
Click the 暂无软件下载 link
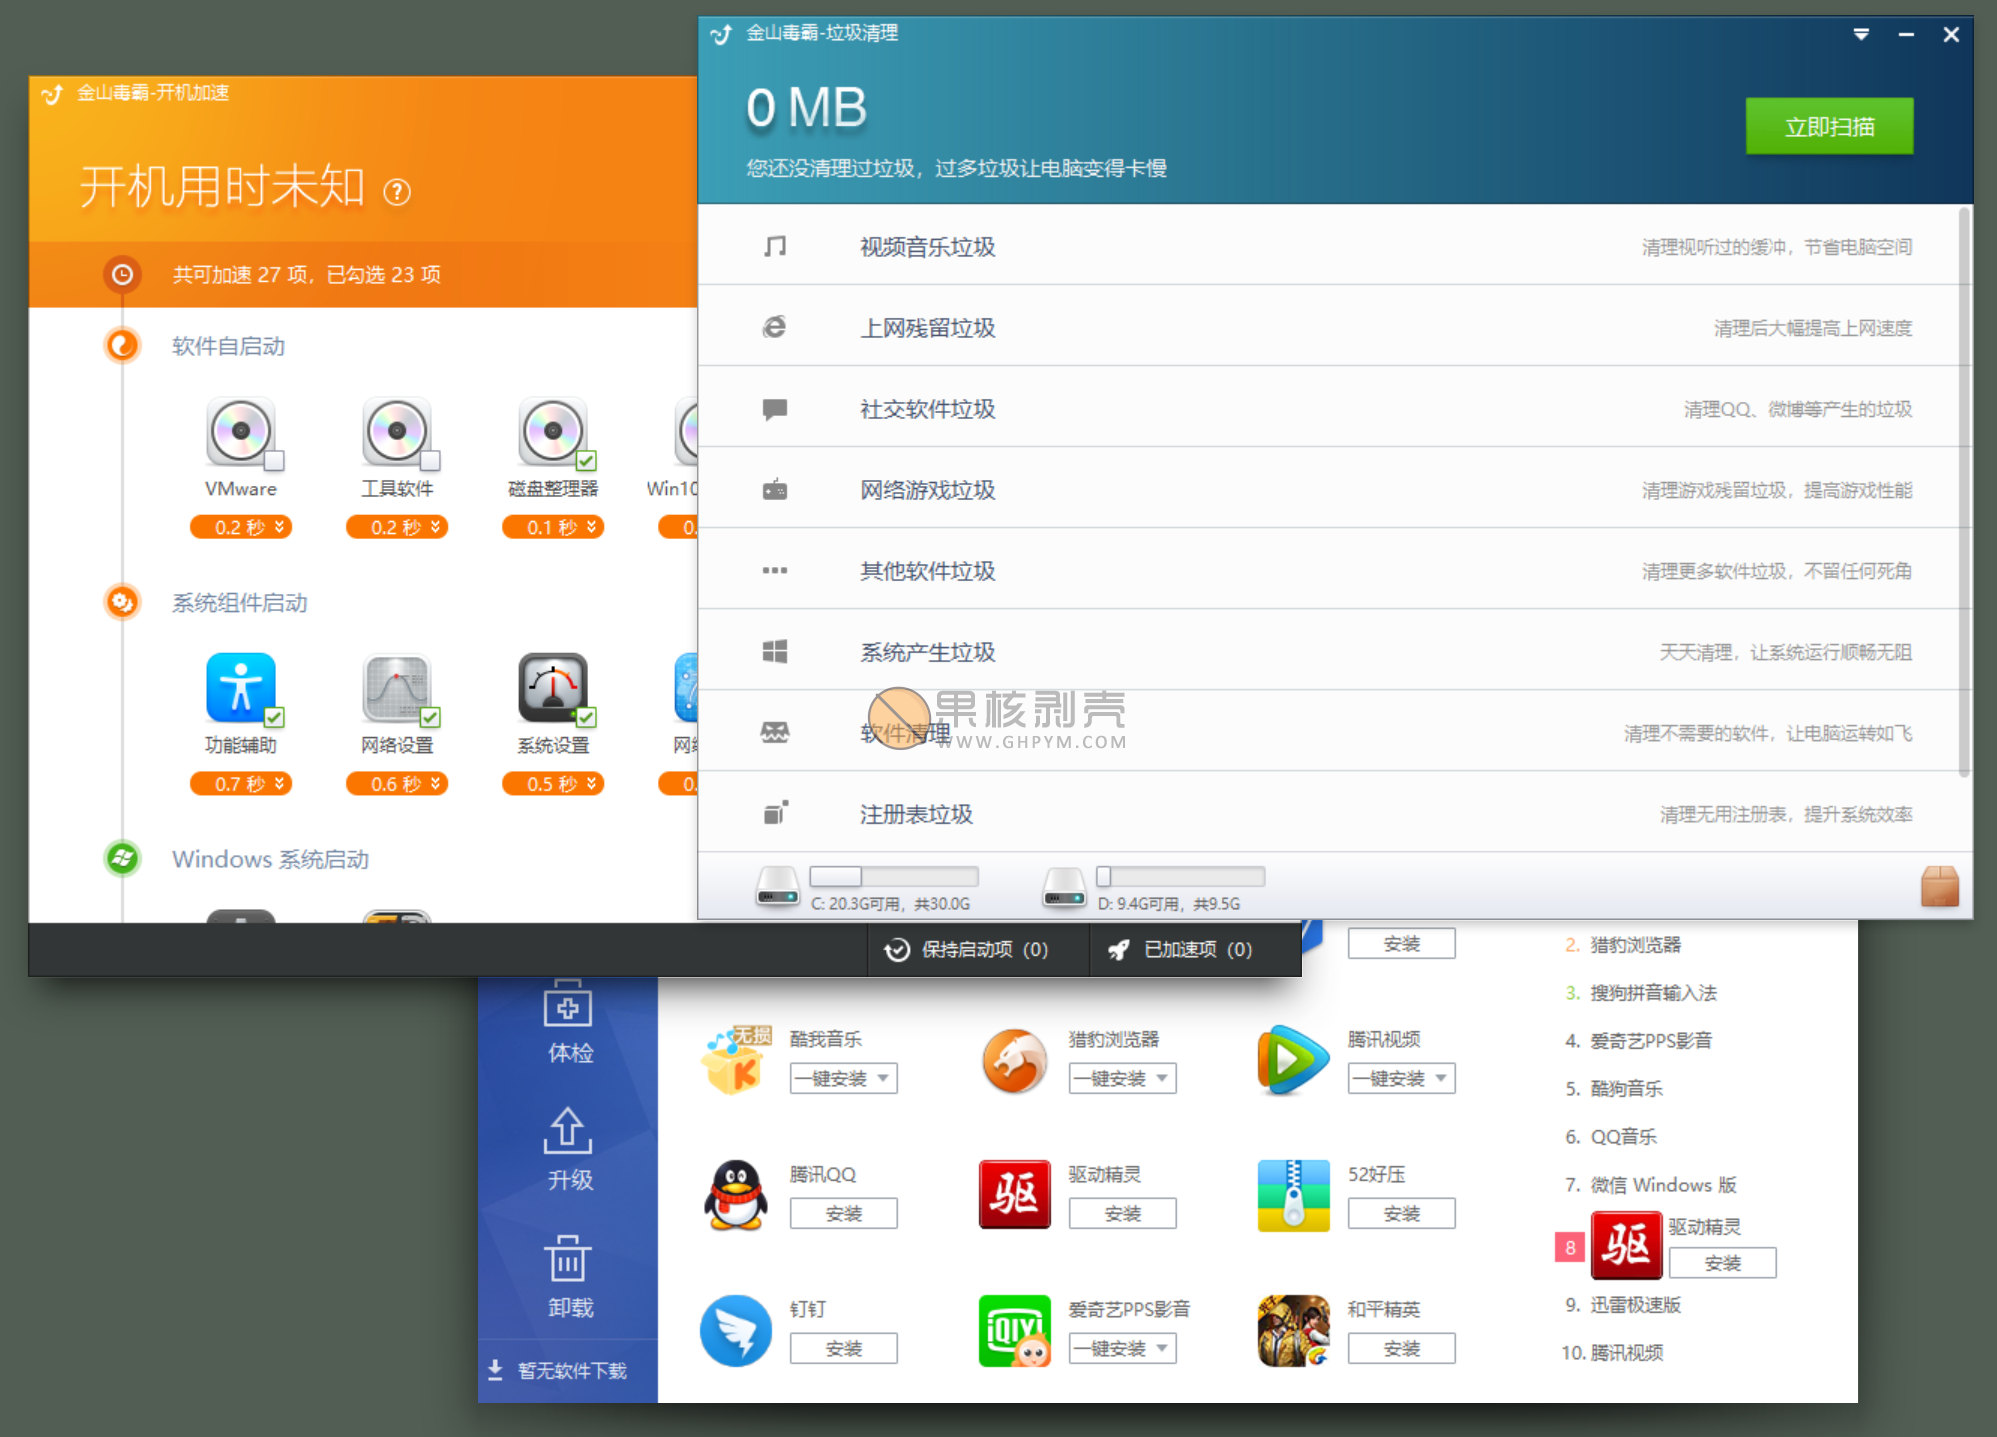point(557,1370)
